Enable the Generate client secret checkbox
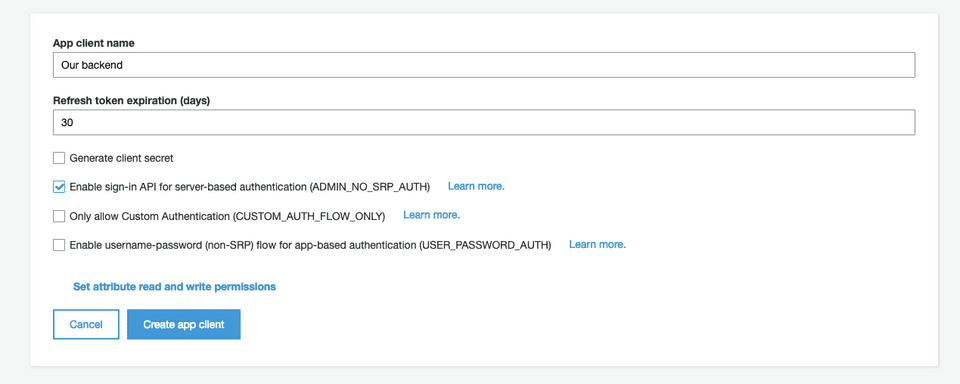Screen dimensions: 960x384 [59, 158]
